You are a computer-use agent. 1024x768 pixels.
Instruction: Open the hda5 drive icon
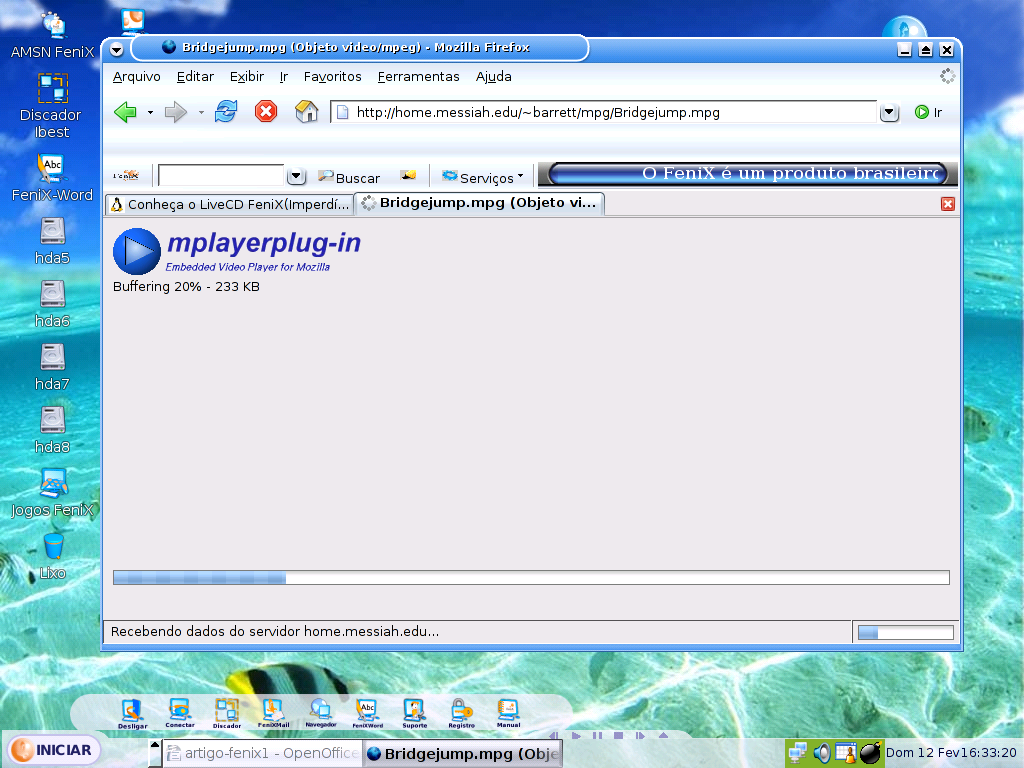[52, 241]
